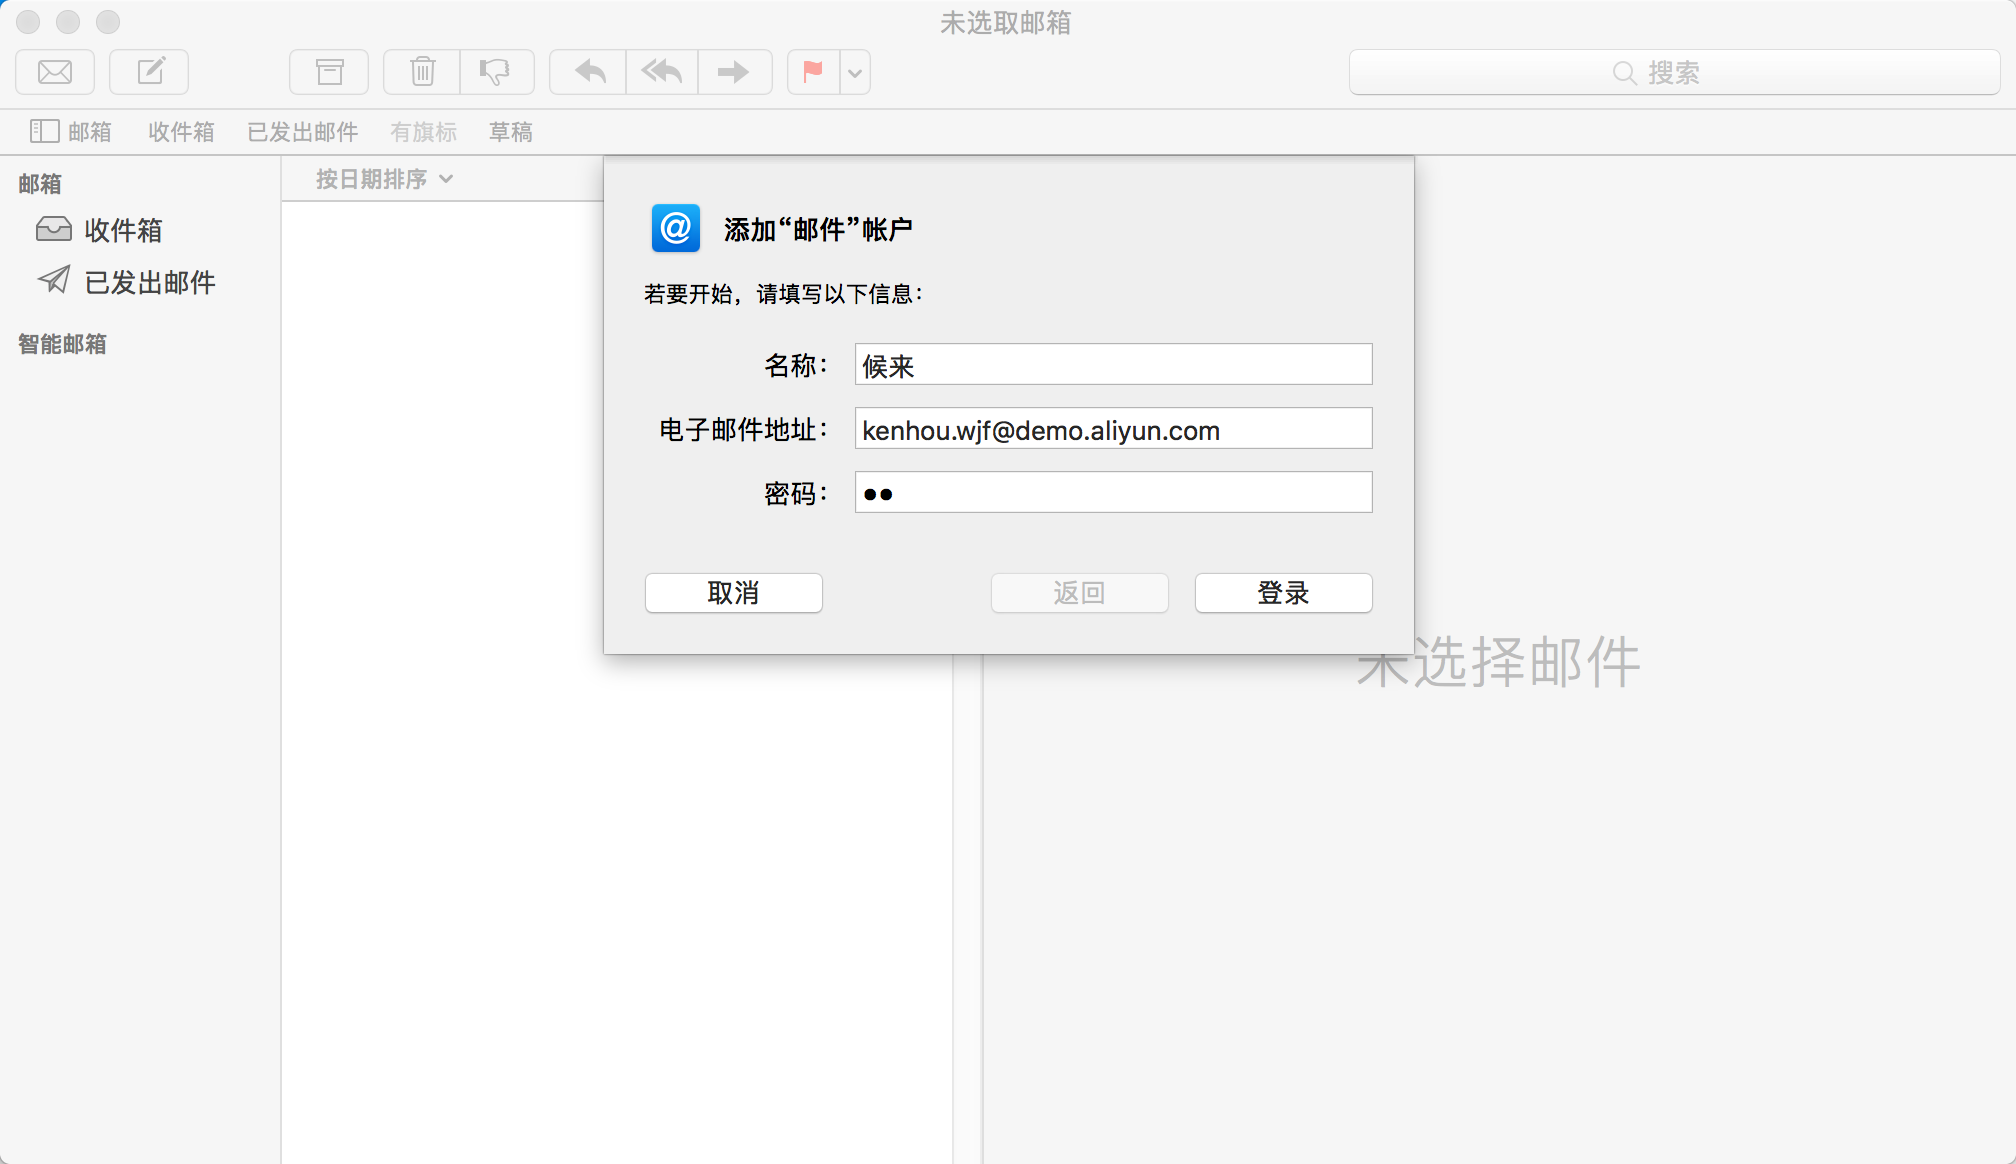Click the email address input field
2016x1164 pixels.
(1113, 430)
